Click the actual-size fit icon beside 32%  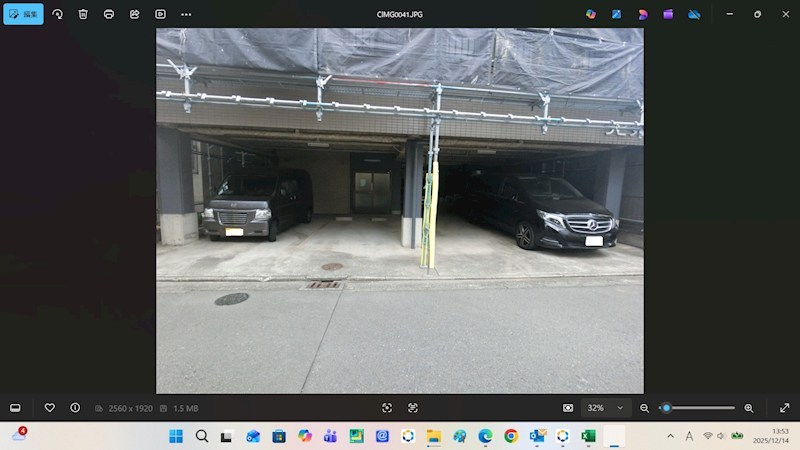567,408
